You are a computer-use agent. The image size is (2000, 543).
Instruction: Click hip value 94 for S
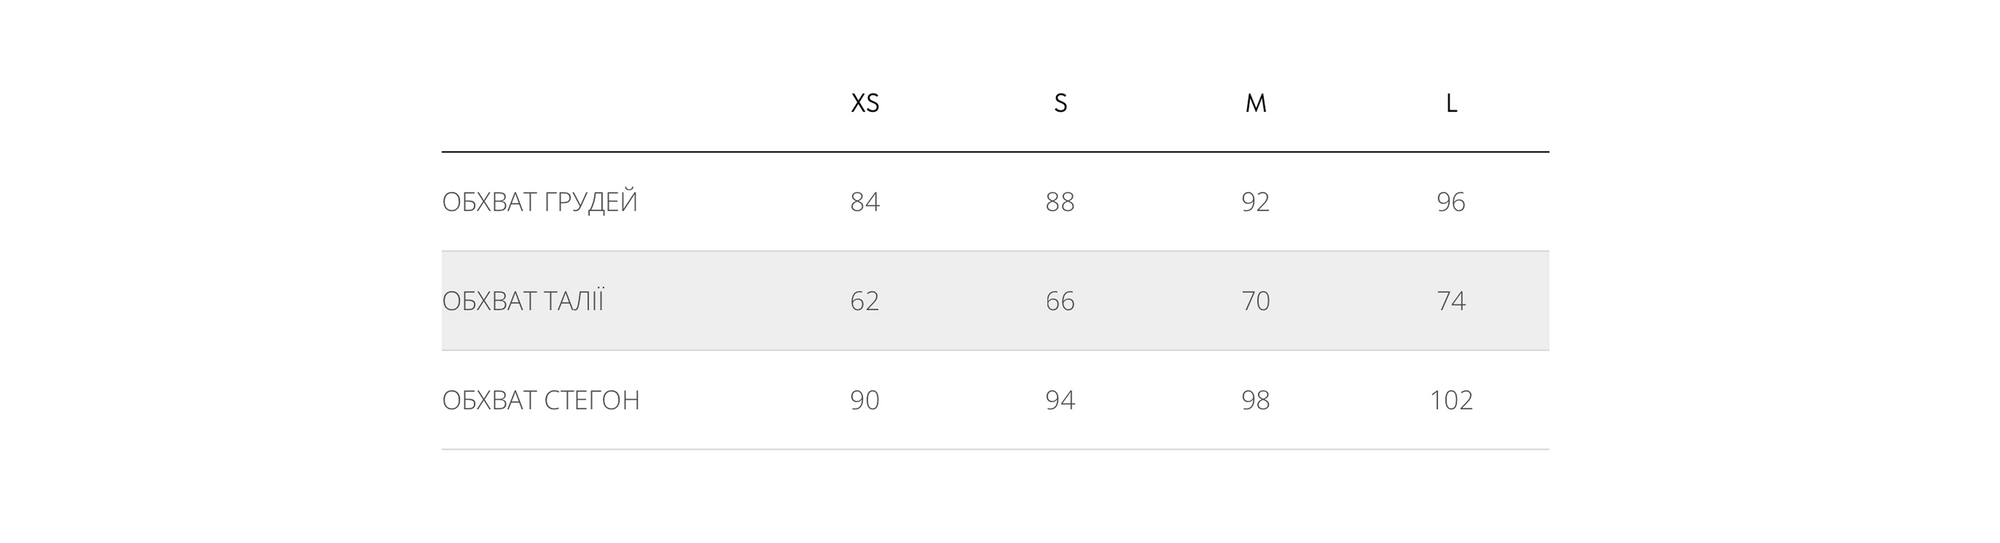tap(1060, 400)
